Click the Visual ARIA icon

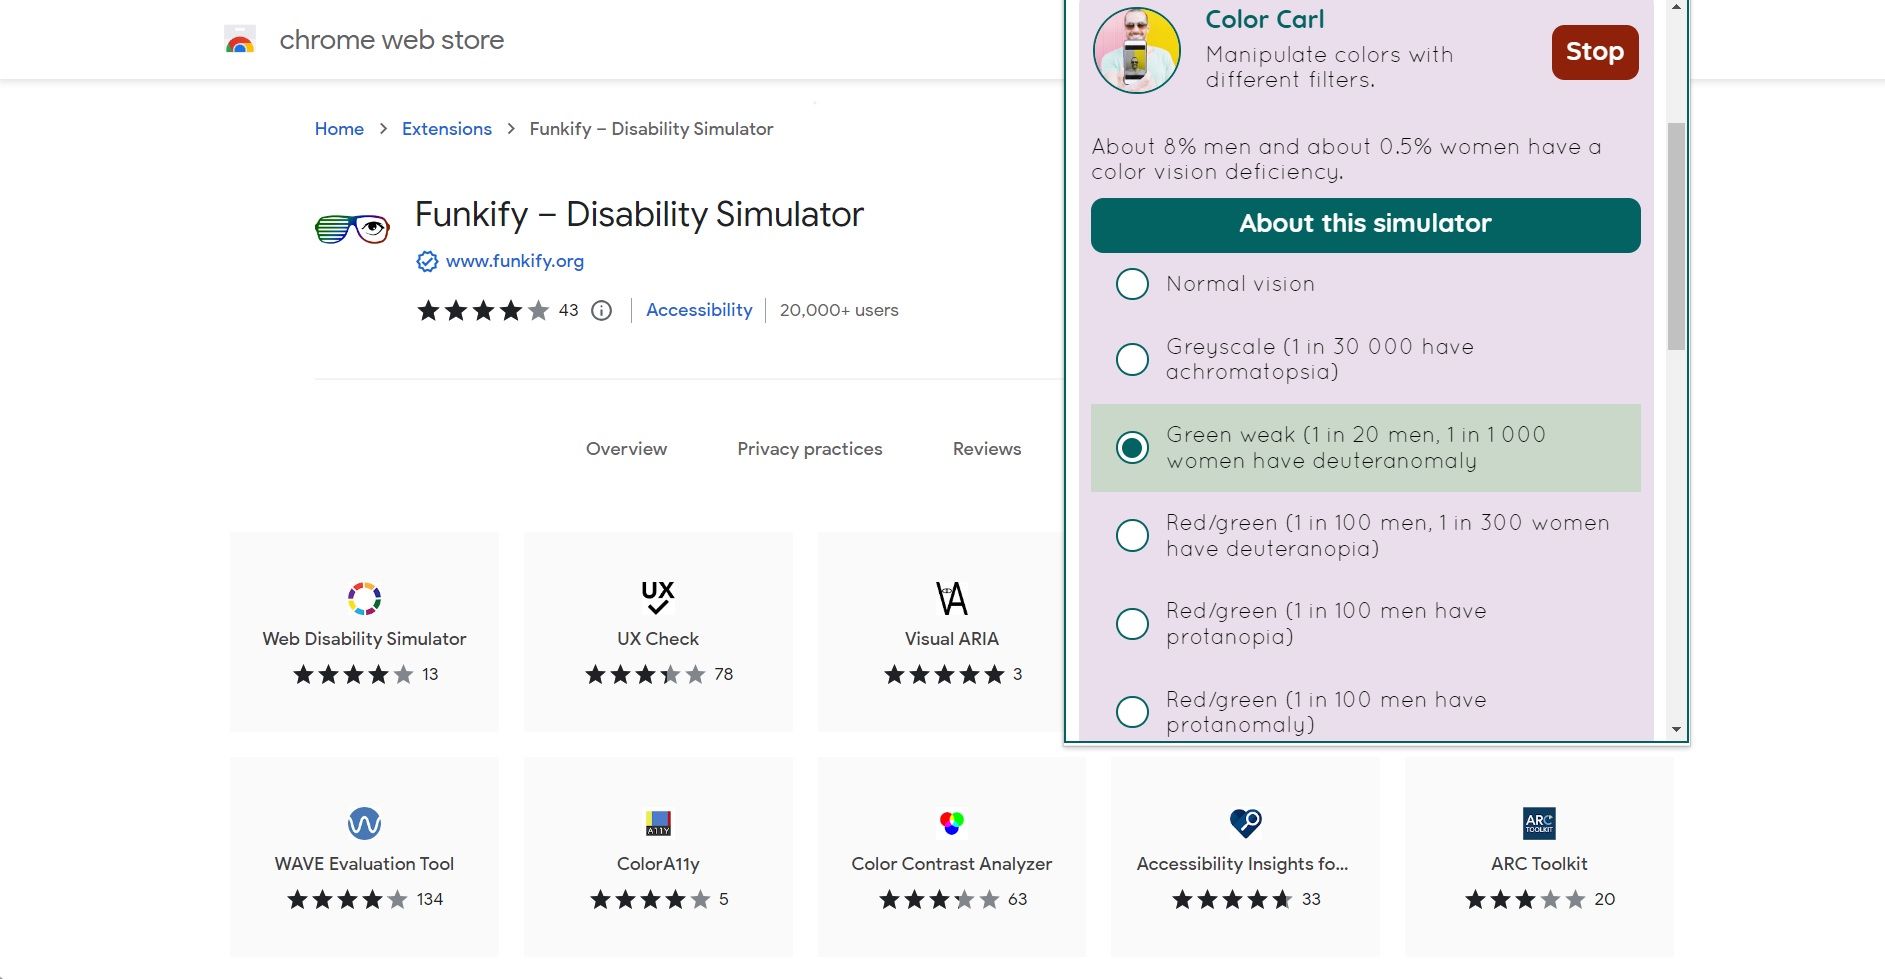(950, 597)
